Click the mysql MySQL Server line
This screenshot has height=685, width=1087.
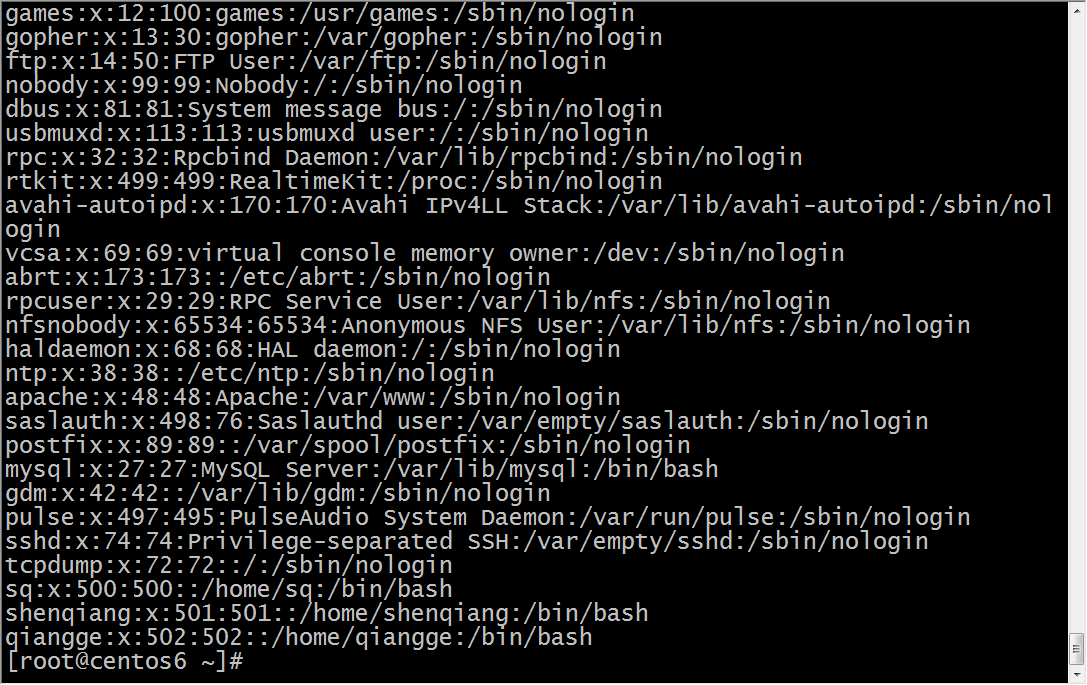pos(362,469)
